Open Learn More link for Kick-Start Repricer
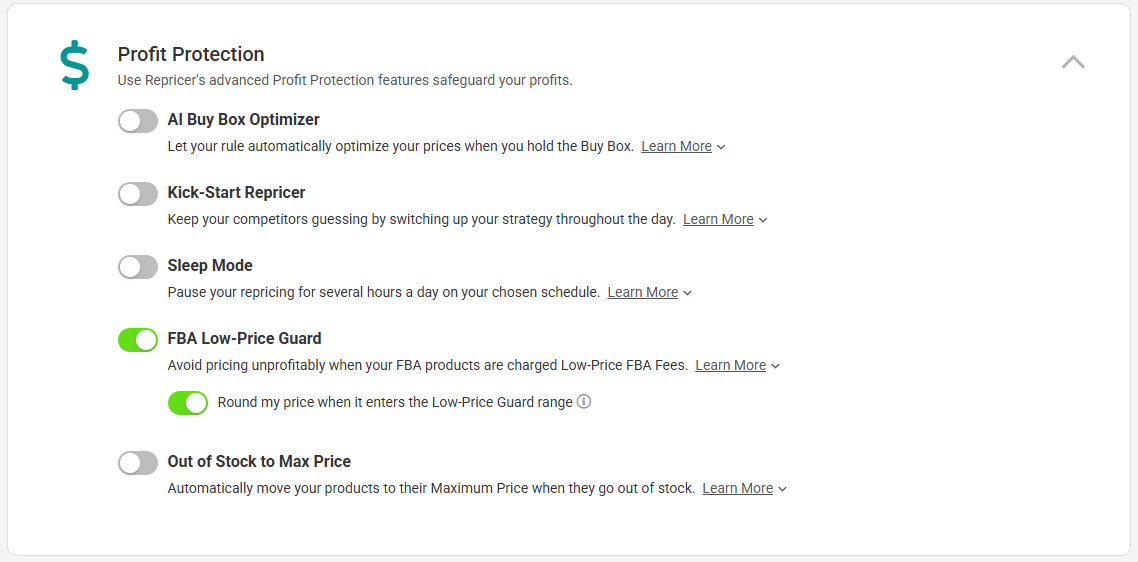 click(718, 219)
